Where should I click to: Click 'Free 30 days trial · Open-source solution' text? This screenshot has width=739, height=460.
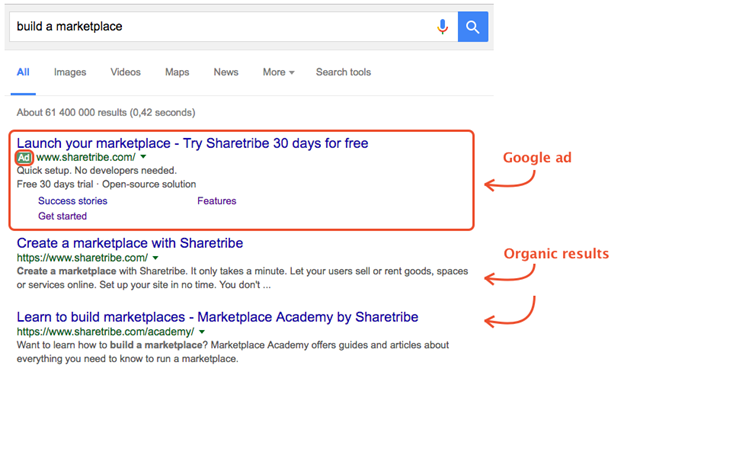pyautogui.click(x=106, y=184)
